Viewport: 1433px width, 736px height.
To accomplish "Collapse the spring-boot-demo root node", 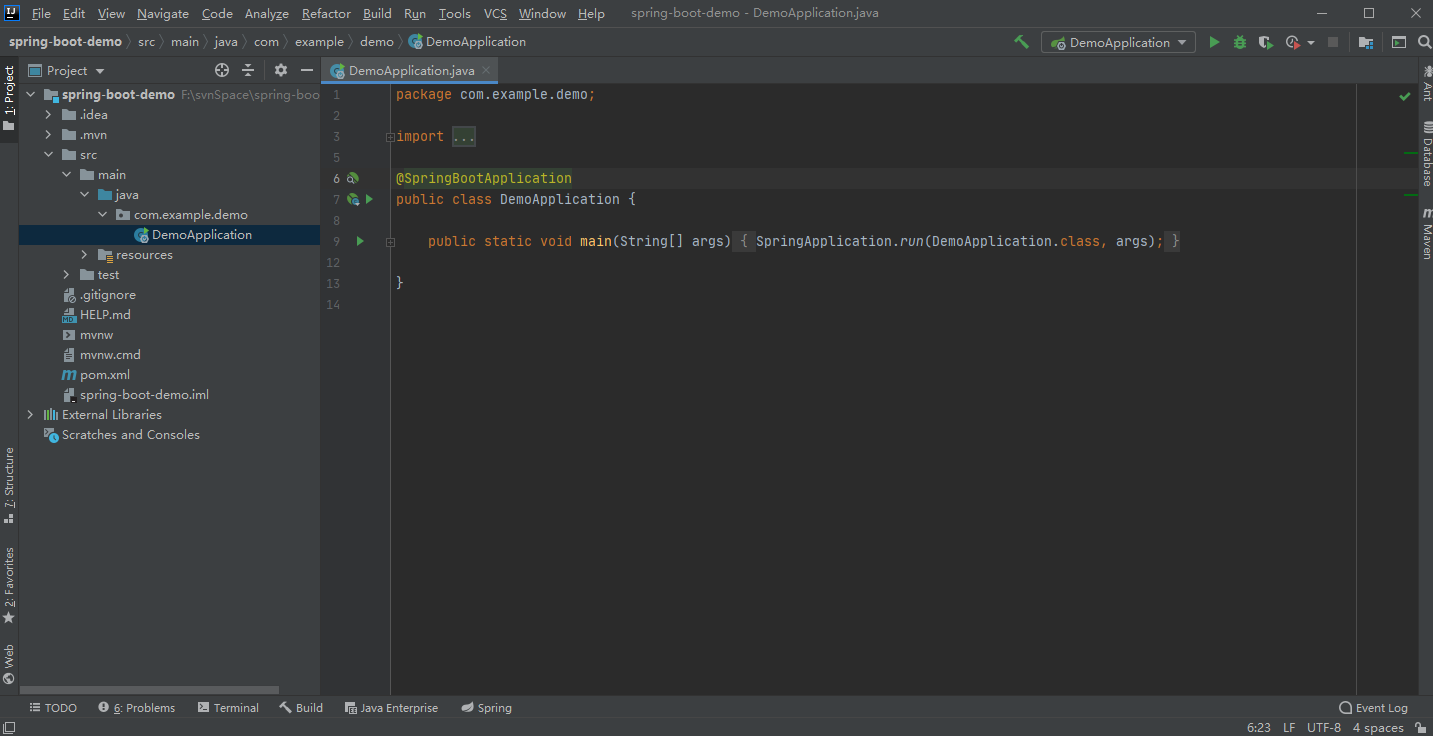I will [31, 95].
